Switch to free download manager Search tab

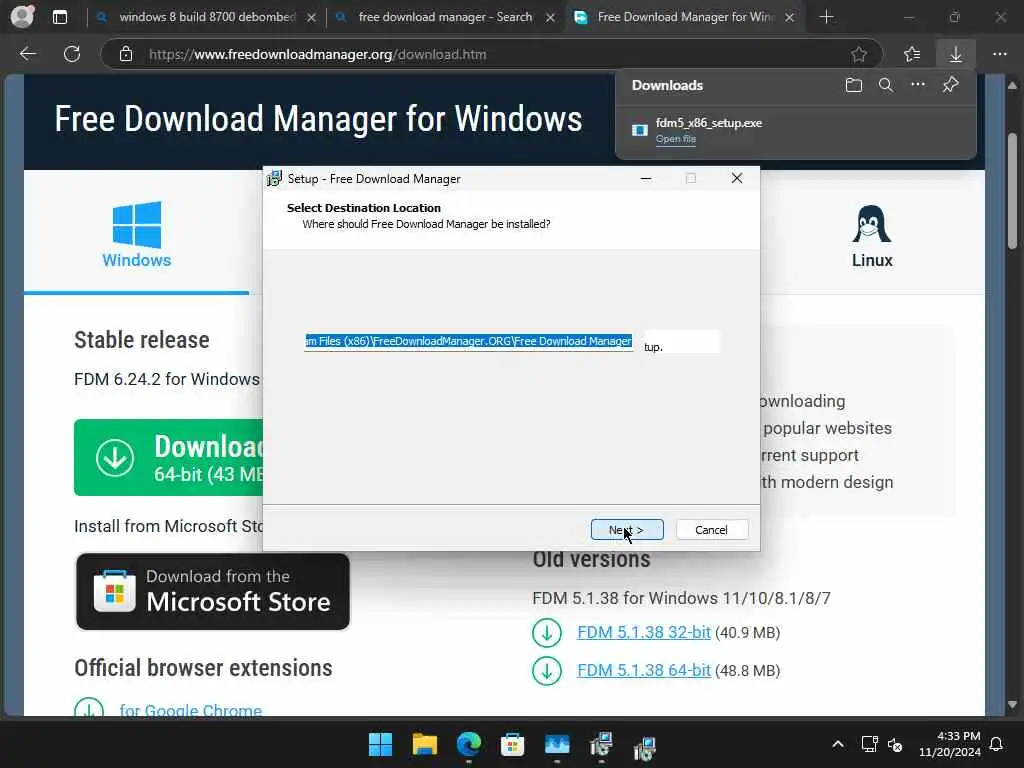[x=445, y=17]
